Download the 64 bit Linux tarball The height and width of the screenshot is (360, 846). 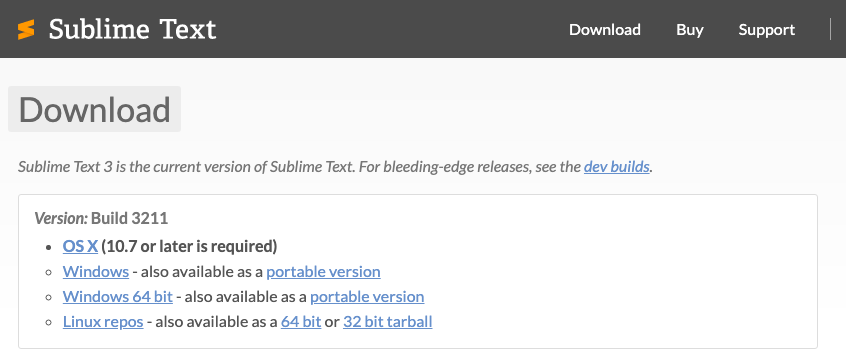(x=301, y=322)
